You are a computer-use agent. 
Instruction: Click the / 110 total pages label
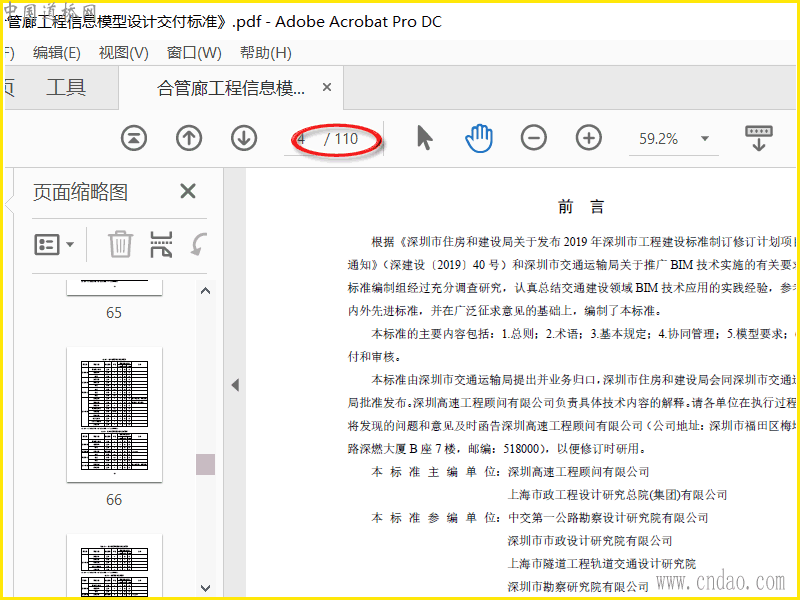click(341, 139)
